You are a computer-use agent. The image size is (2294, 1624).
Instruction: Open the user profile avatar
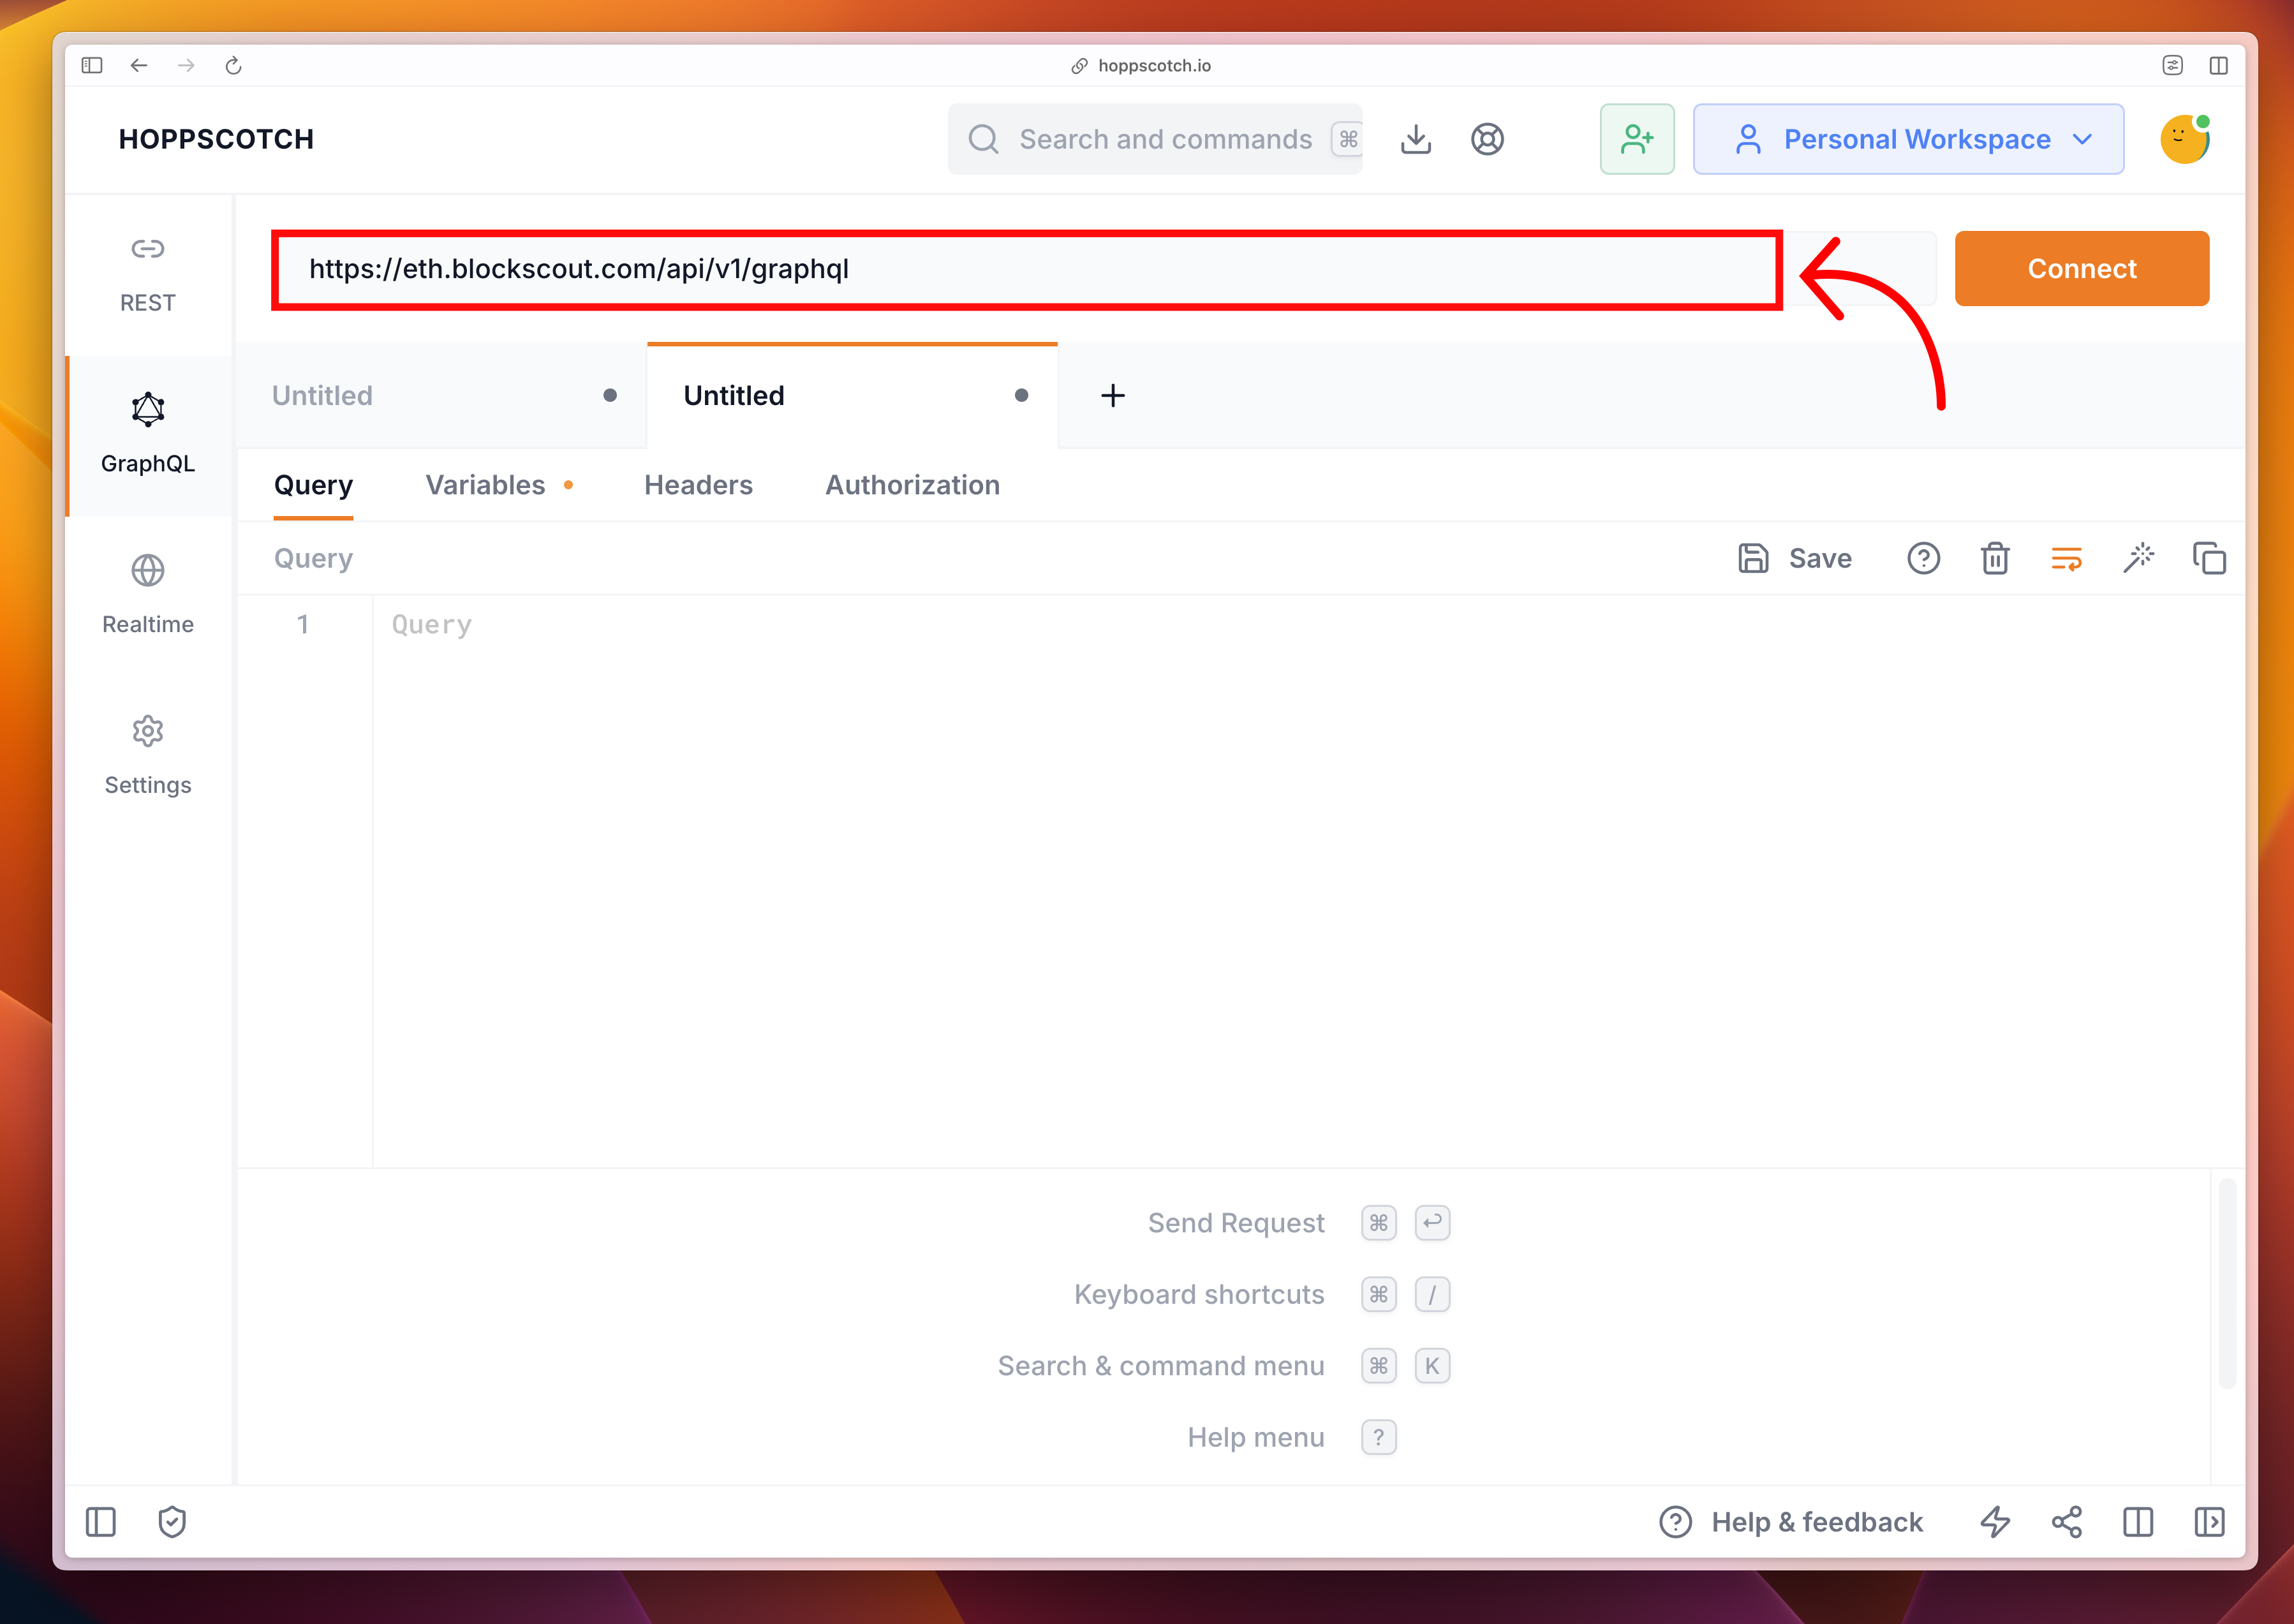click(x=2184, y=139)
